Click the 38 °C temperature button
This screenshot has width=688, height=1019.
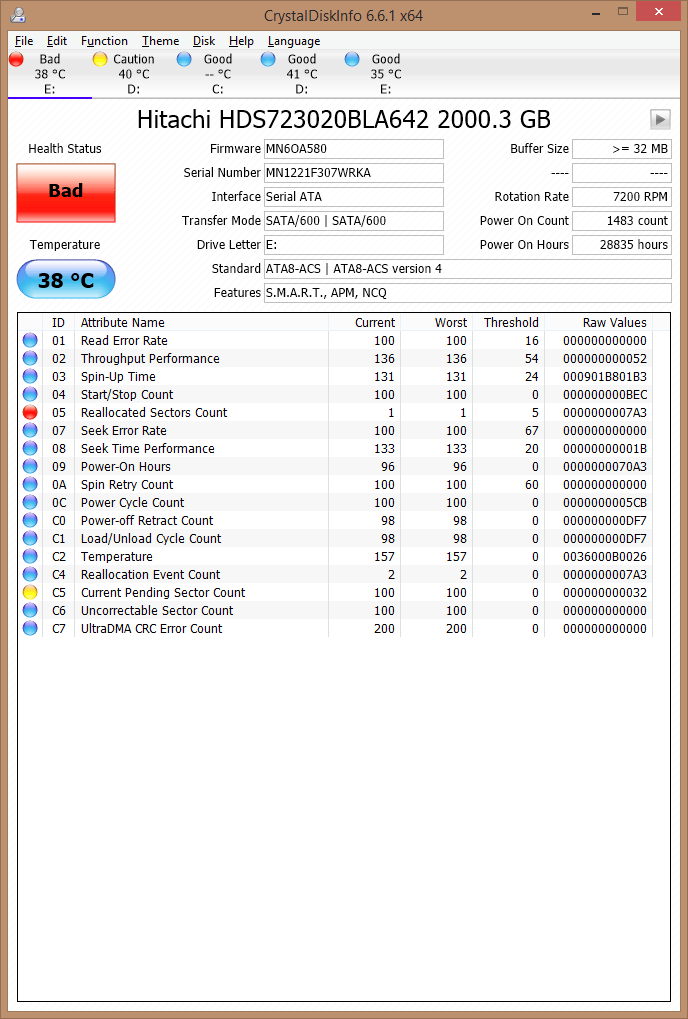pos(66,279)
